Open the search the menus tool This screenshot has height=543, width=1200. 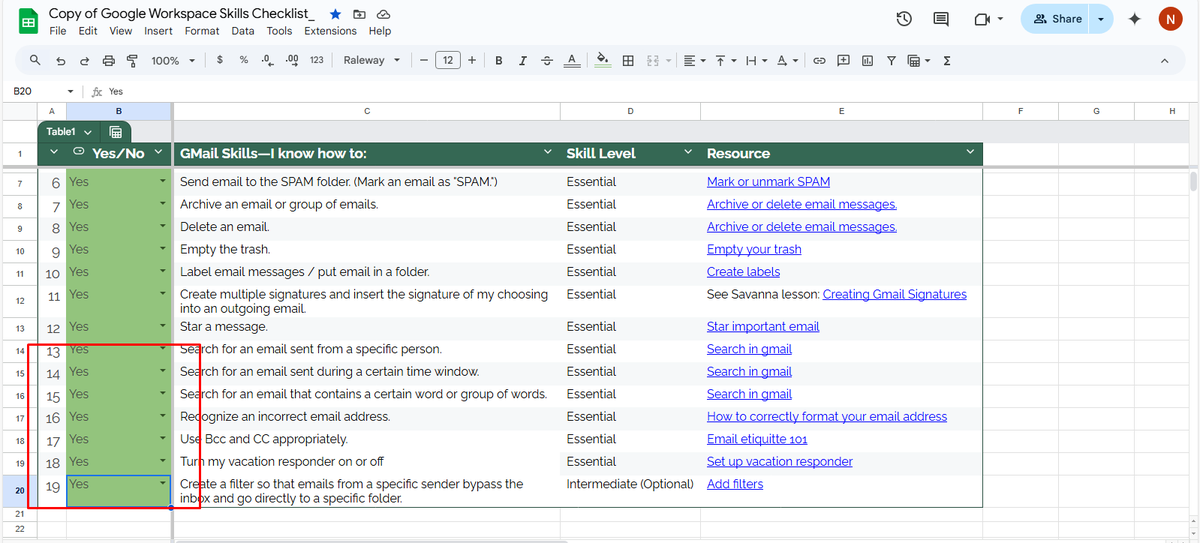(35, 60)
